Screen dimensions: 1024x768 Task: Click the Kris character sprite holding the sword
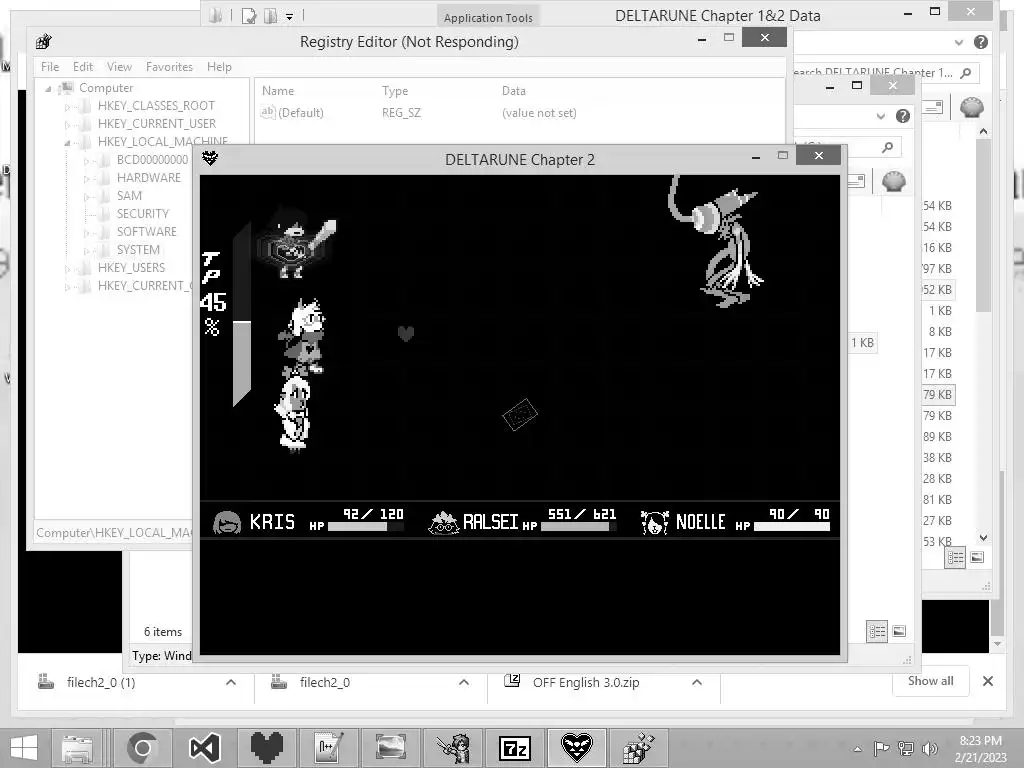point(295,244)
